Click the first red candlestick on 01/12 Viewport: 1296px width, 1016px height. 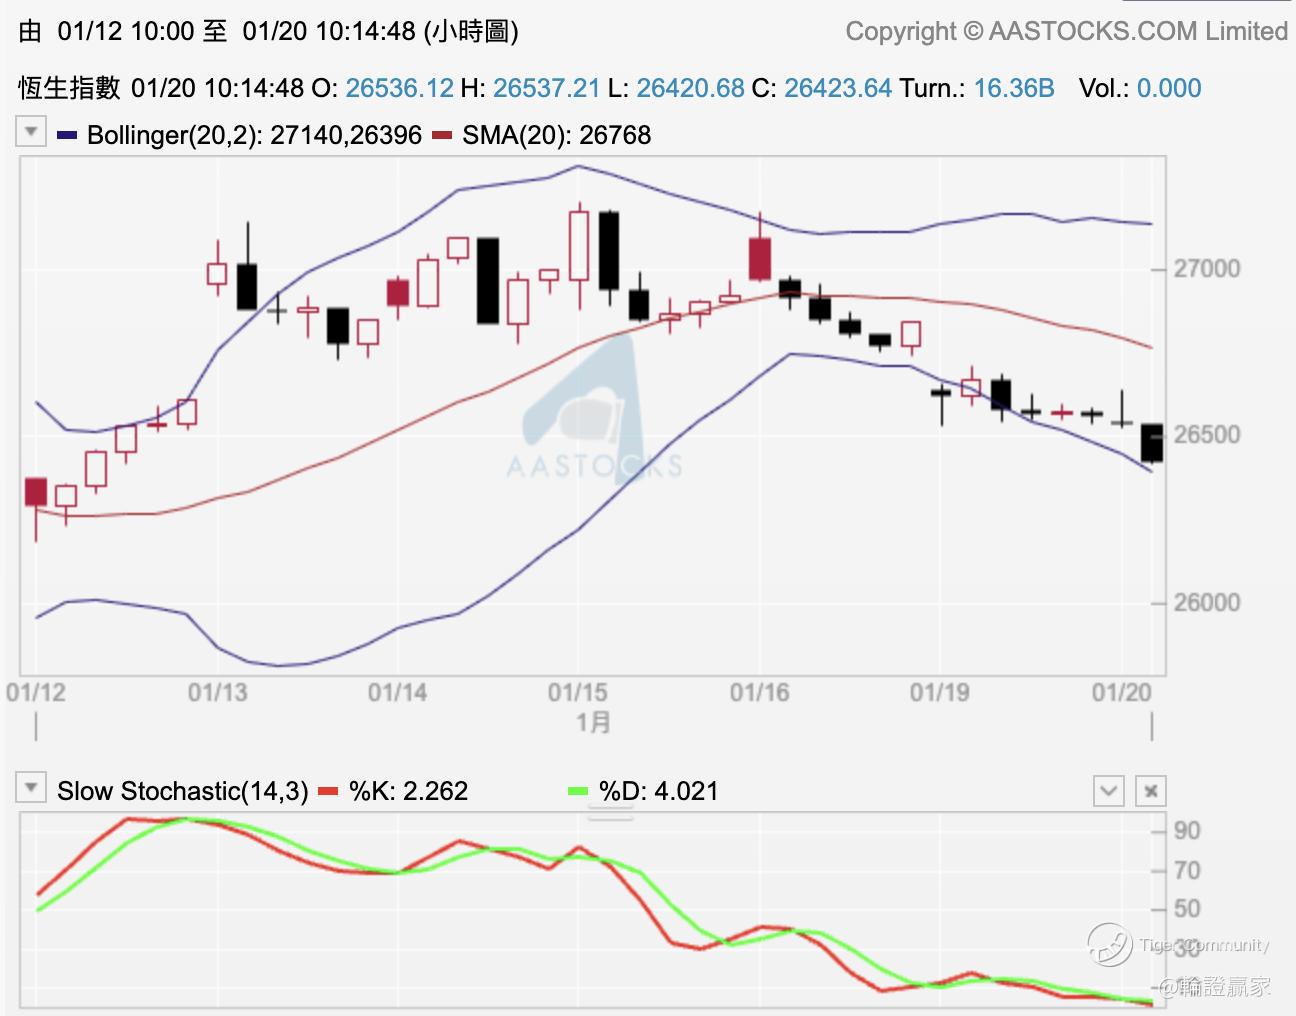coord(36,492)
